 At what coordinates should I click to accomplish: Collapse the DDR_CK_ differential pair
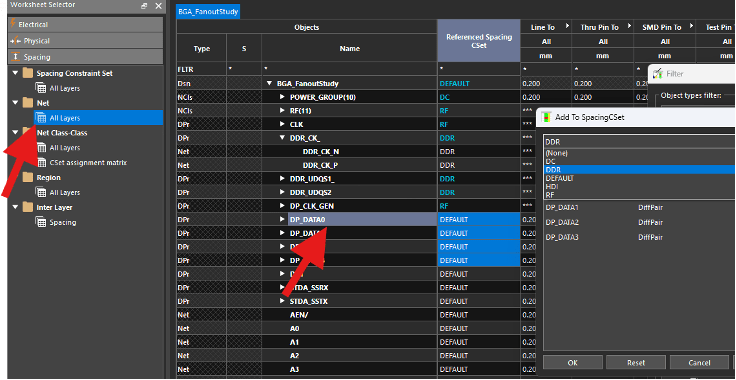pyautogui.click(x=282, y=138)
